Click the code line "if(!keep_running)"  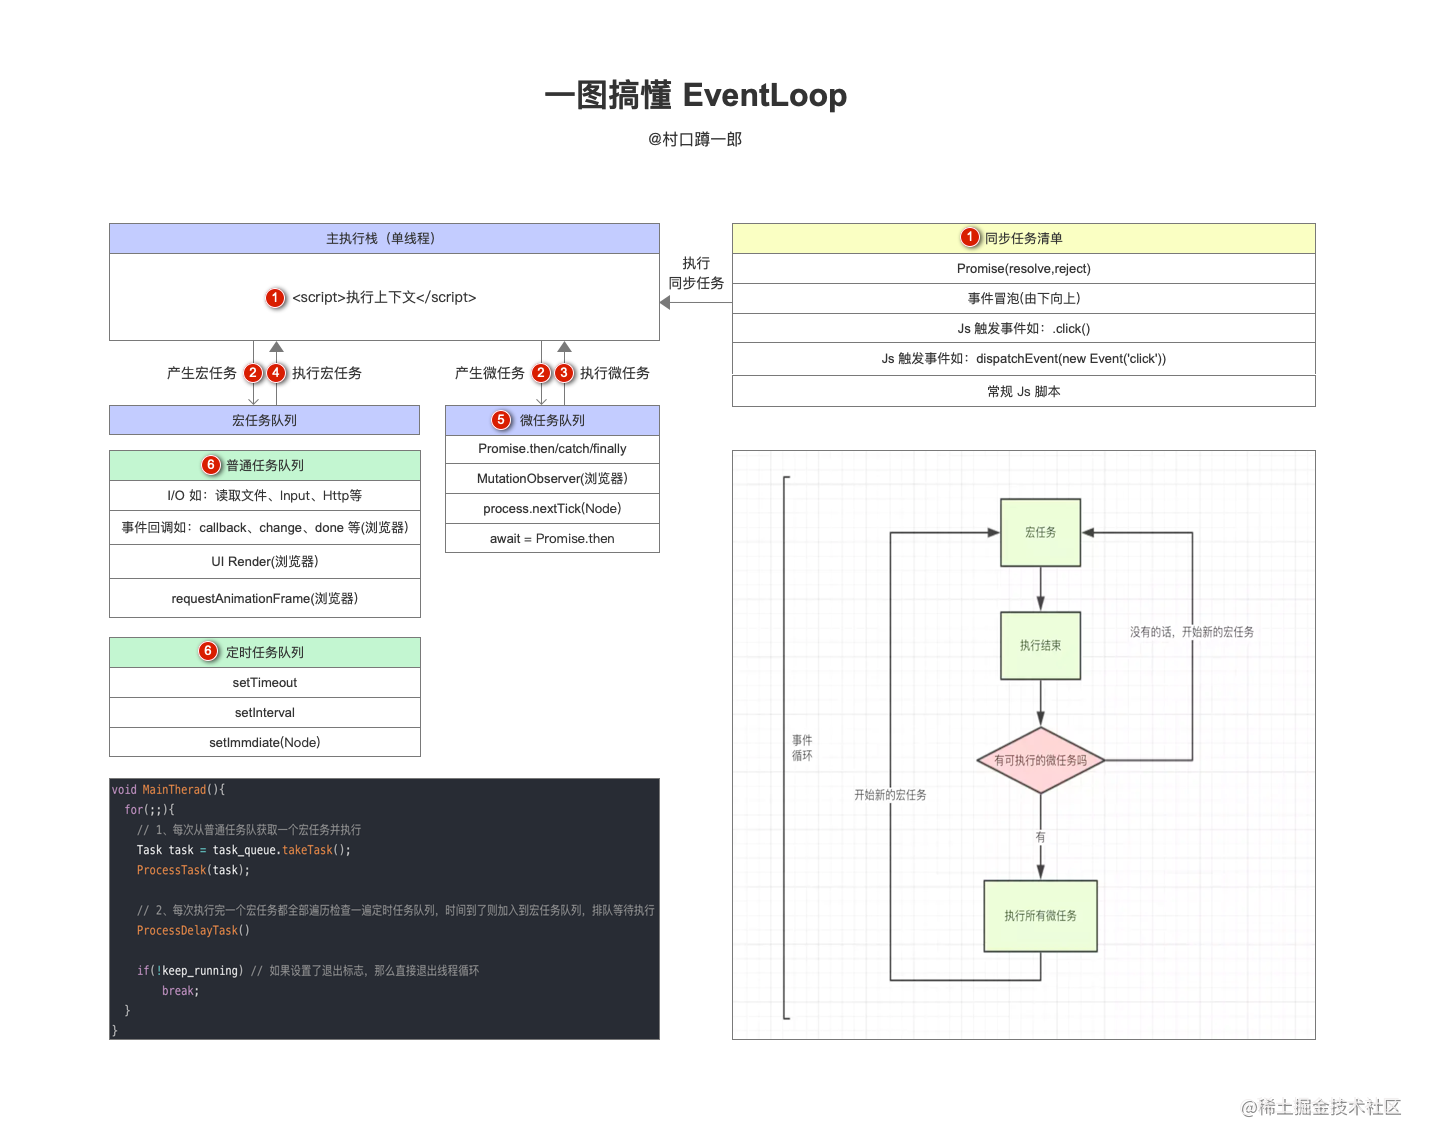click(x=190, y=971)
